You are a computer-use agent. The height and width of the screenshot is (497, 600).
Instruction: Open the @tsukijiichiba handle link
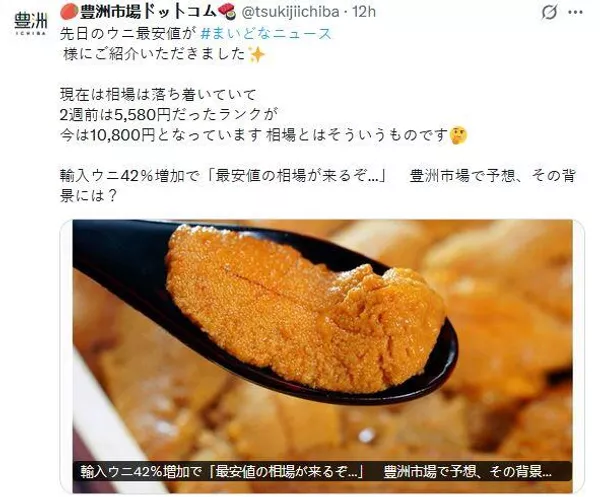pos(290,12)
